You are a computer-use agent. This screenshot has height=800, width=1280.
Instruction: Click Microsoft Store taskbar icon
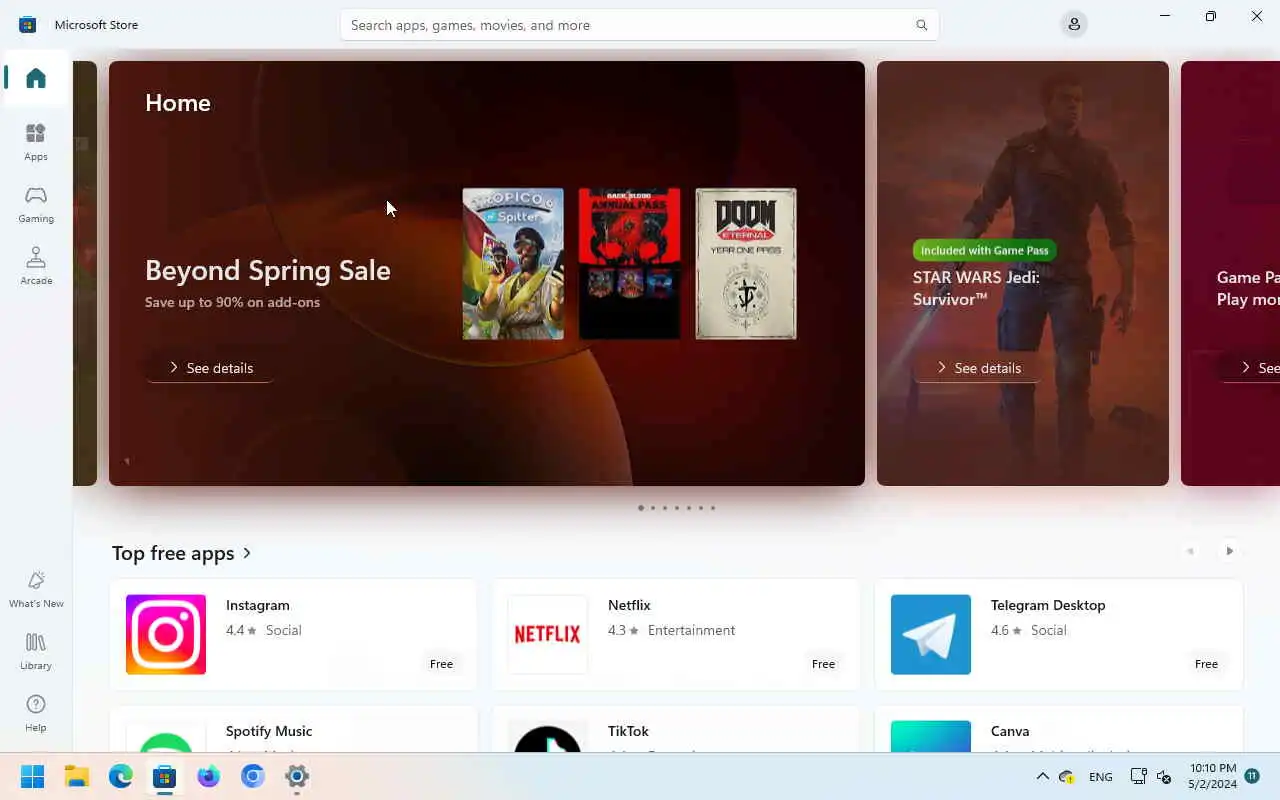165,776
